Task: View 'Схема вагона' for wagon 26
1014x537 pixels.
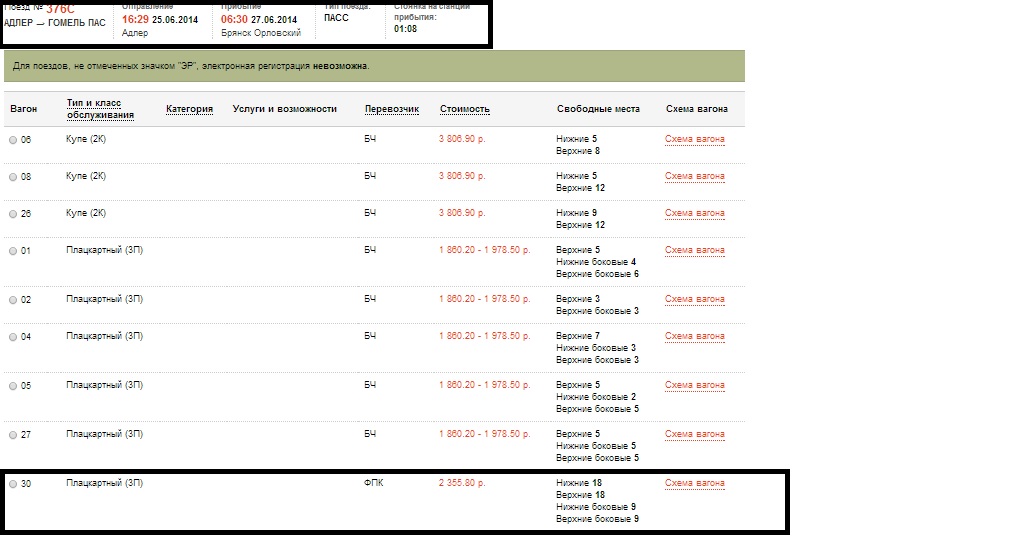Action: point(695,213)
